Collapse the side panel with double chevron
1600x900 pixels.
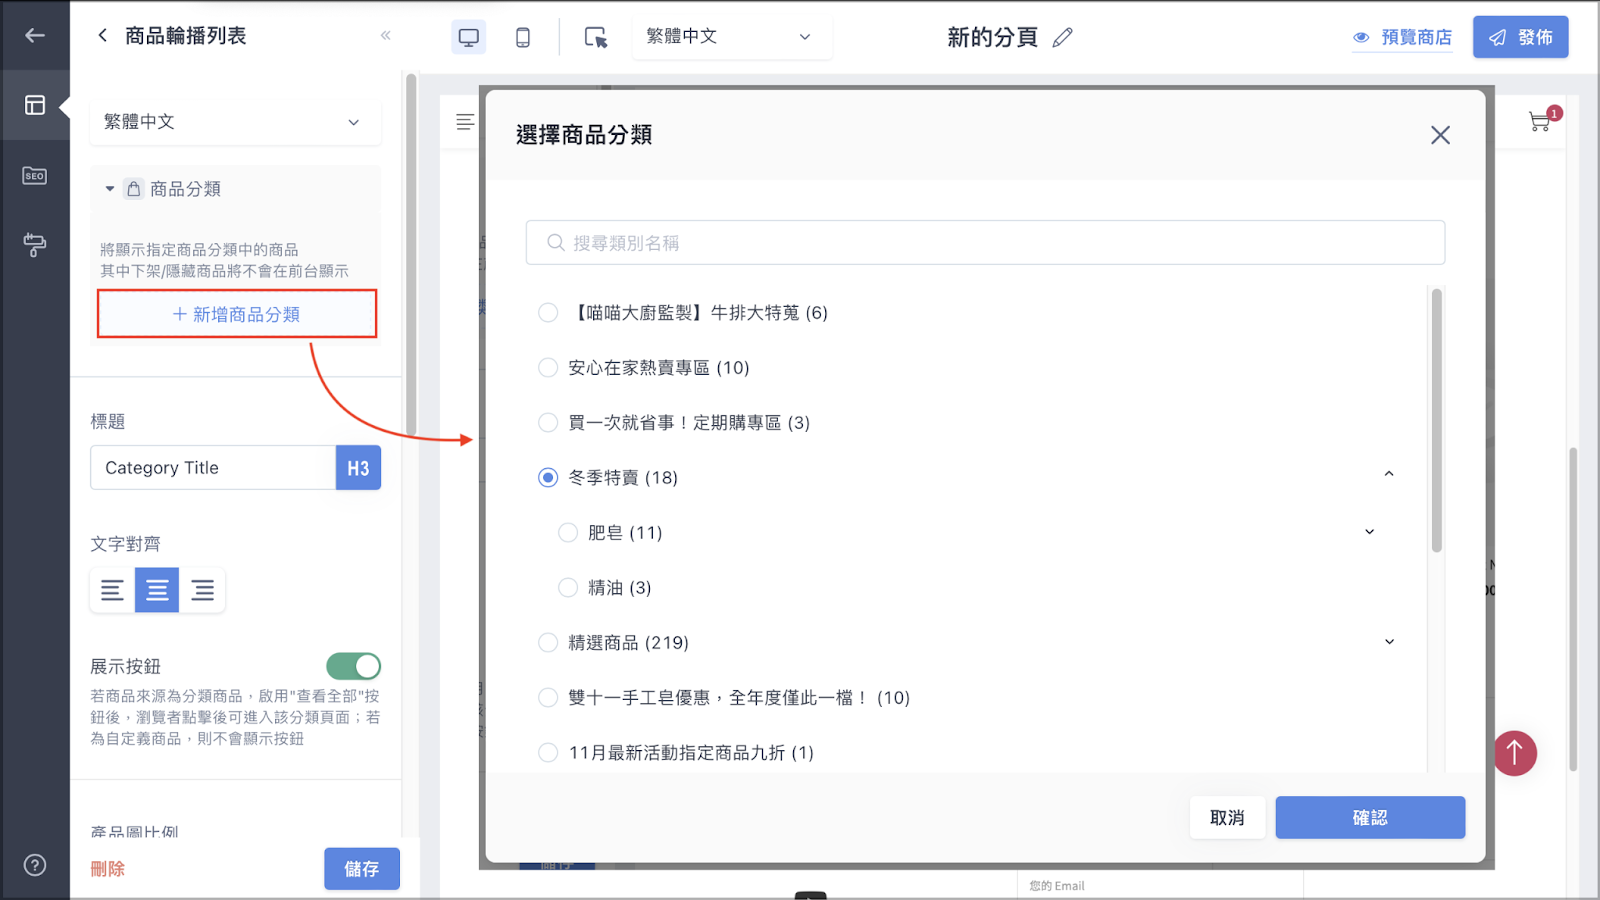click(x=386, y=35)
